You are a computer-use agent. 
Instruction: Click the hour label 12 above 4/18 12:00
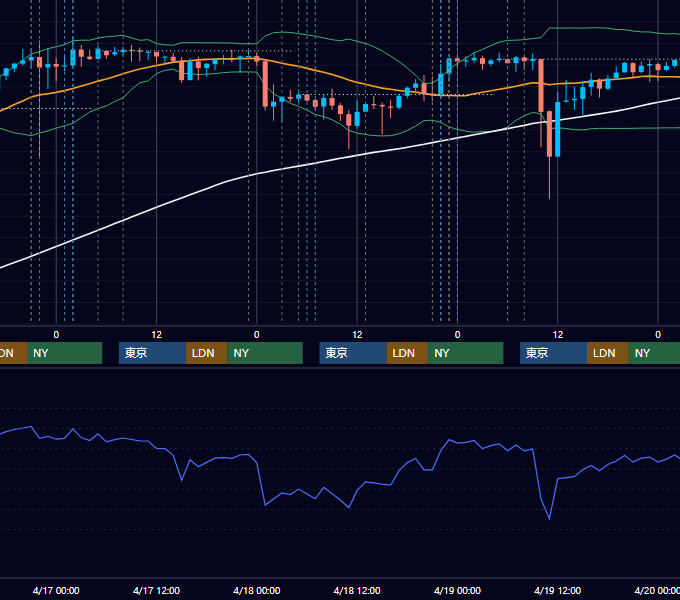pos(357,335)
